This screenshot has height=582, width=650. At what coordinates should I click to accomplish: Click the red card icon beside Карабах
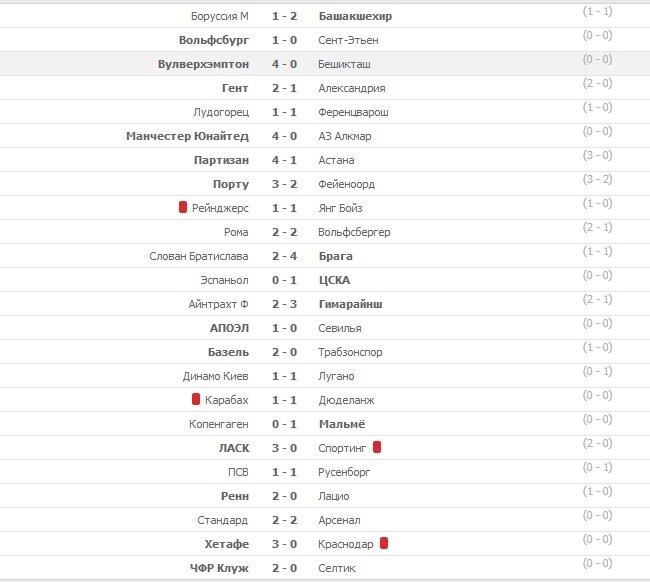(196, 399)
